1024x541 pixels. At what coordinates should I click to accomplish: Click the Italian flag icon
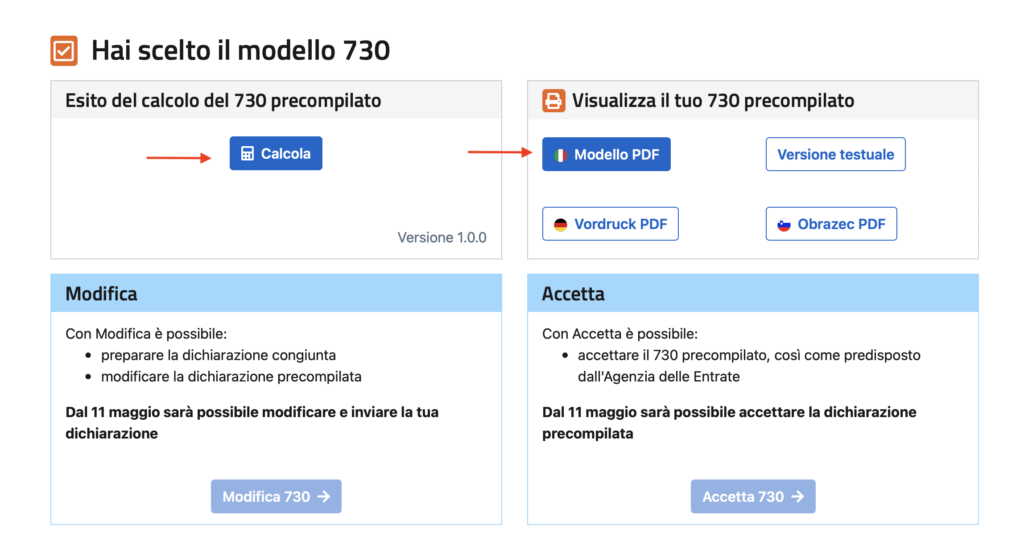(x=560, y=155)
